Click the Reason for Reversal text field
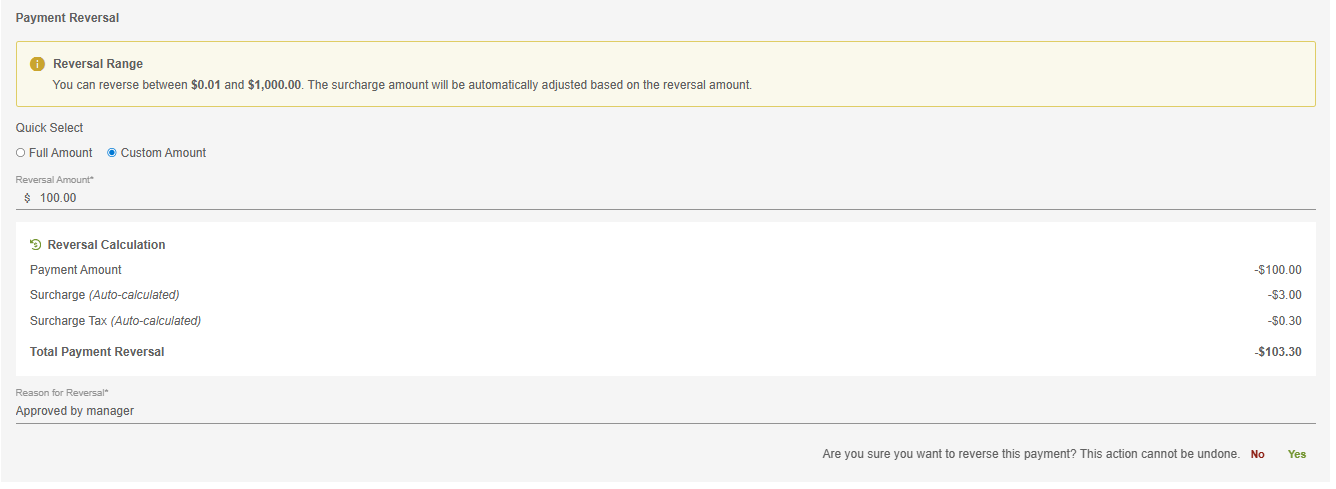1336x489 pixels. (600, 411)
